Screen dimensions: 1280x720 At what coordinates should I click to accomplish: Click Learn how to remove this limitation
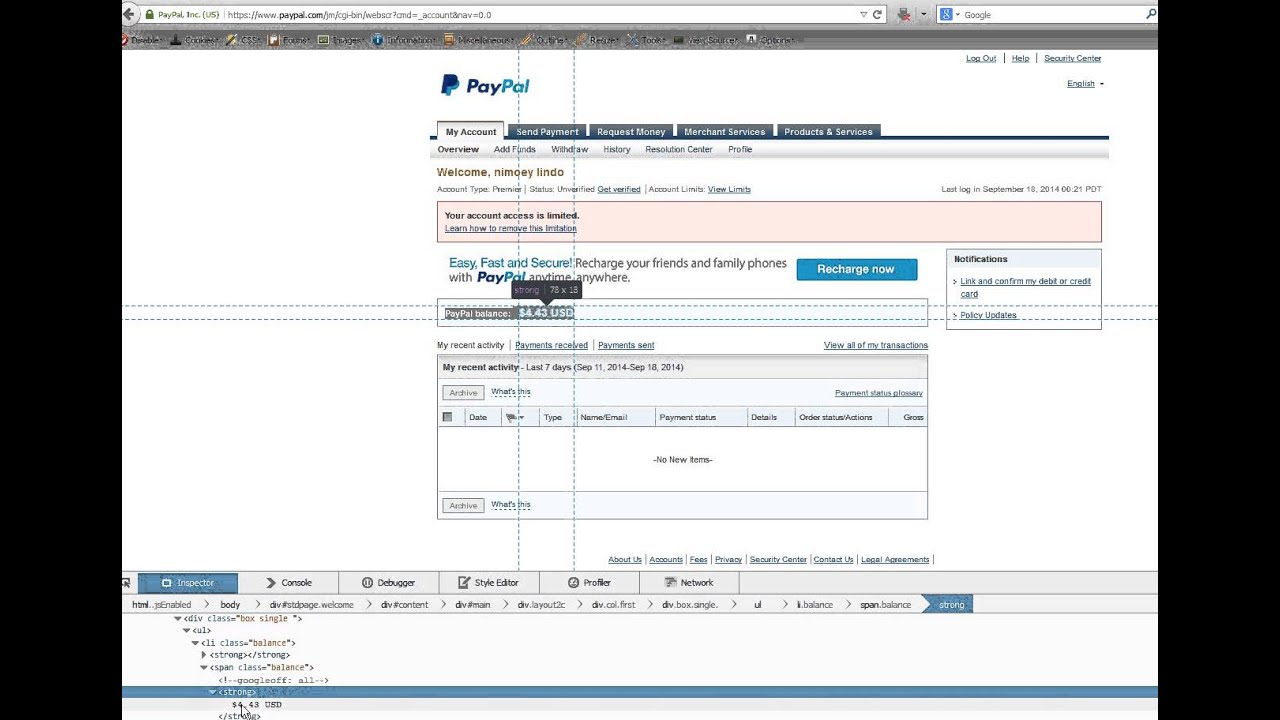[511, 229]
